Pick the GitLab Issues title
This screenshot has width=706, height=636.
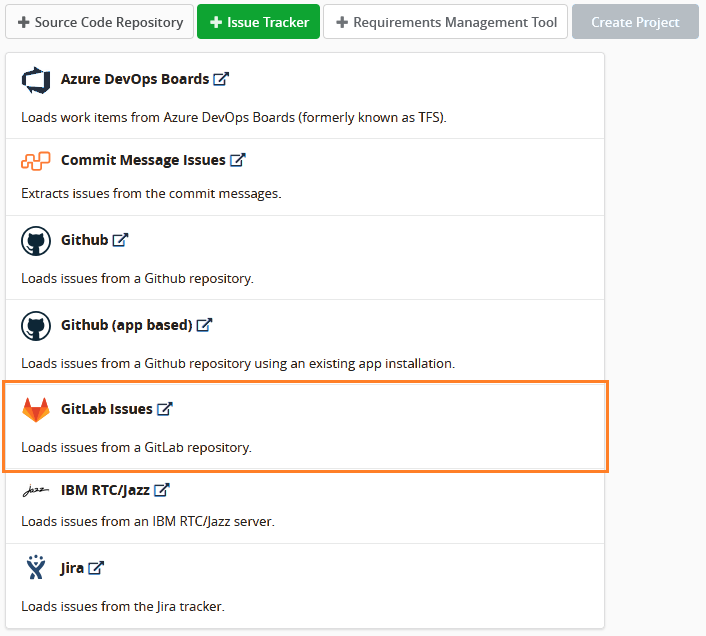pyautogui.click(x=107, y=409)
